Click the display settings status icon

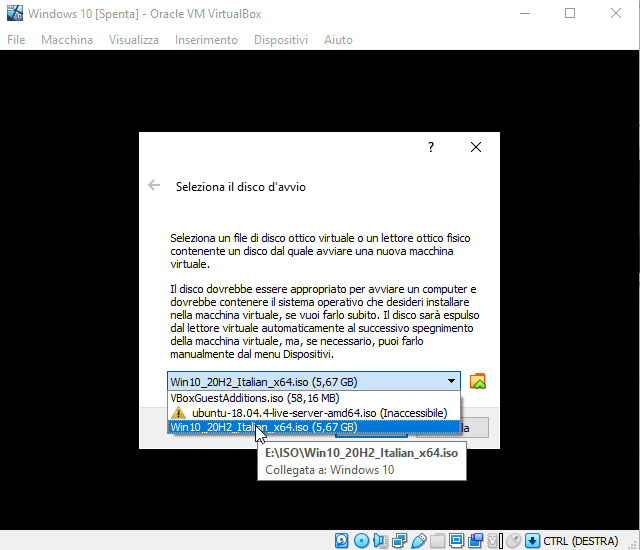point(456,541)
